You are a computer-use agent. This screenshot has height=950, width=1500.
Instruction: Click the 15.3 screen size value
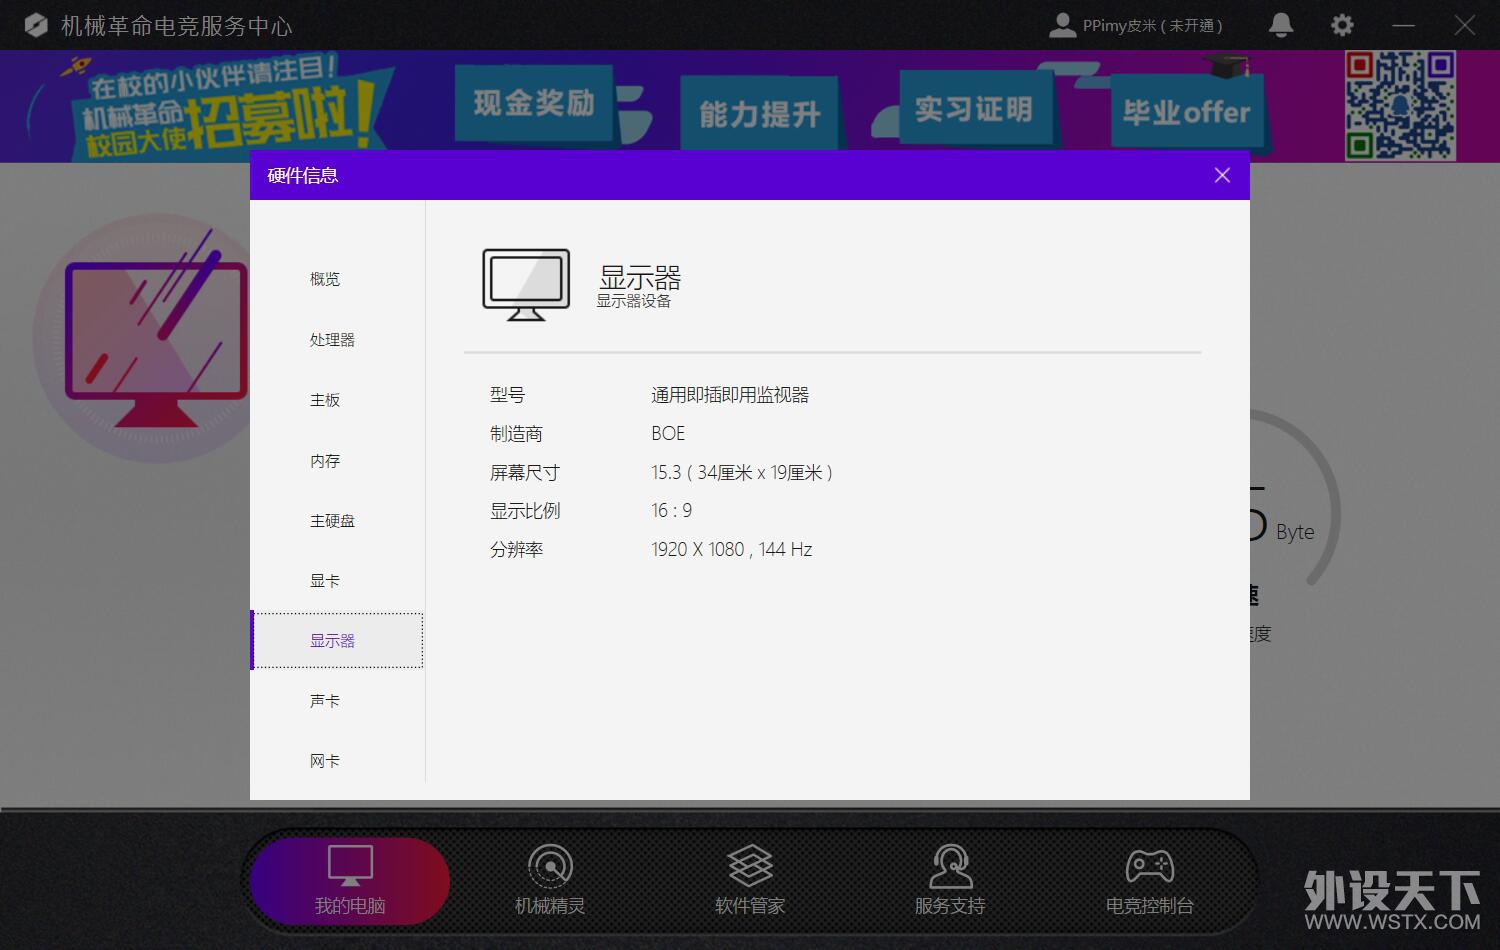point(742,472)
